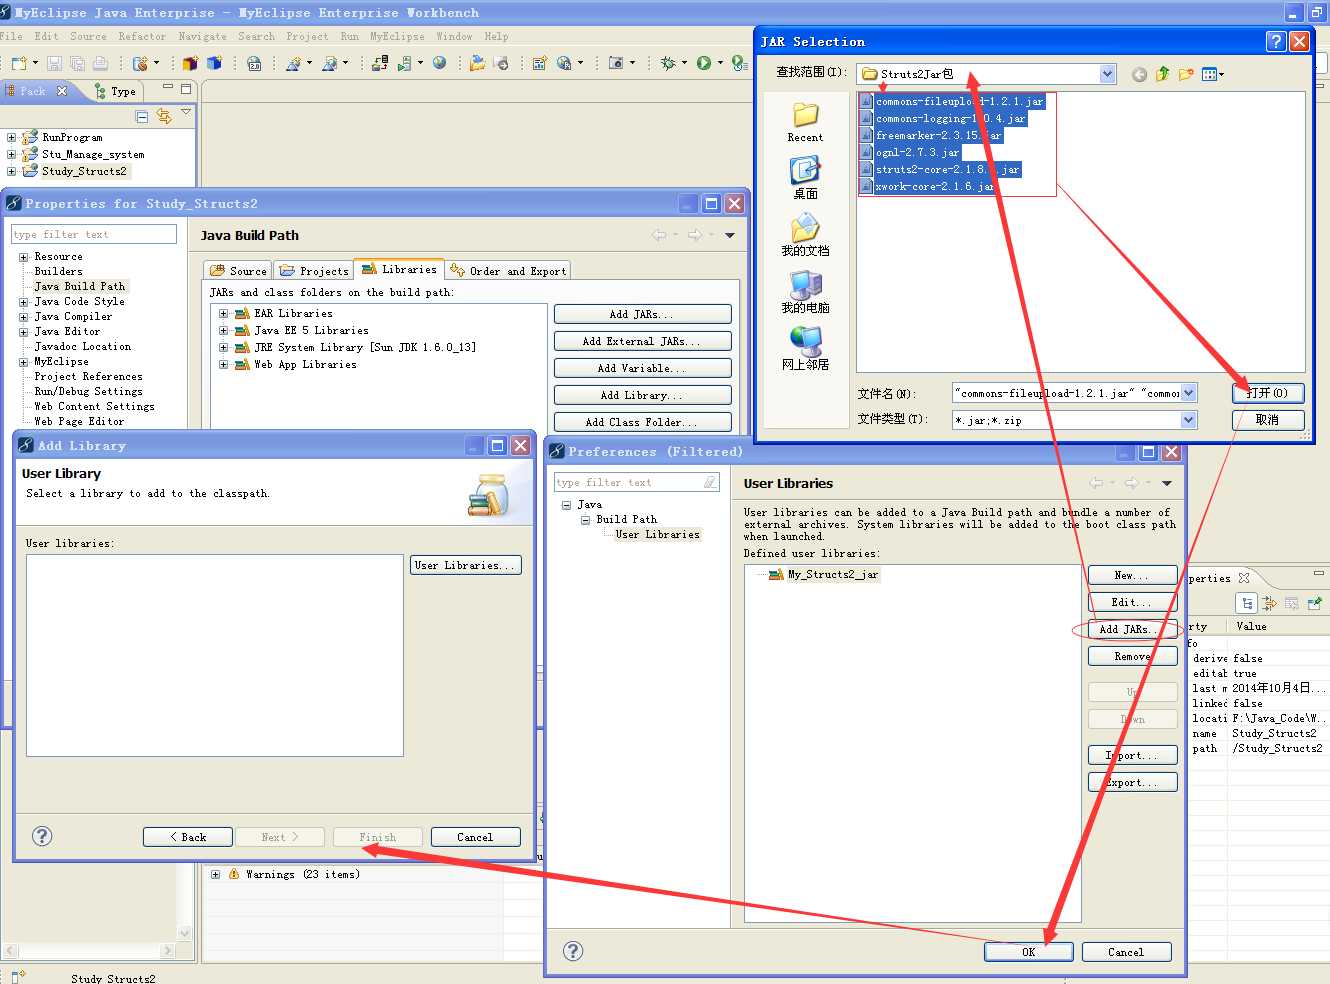
Task: Expand JRE System Library entry
Action: click(224, 348)
